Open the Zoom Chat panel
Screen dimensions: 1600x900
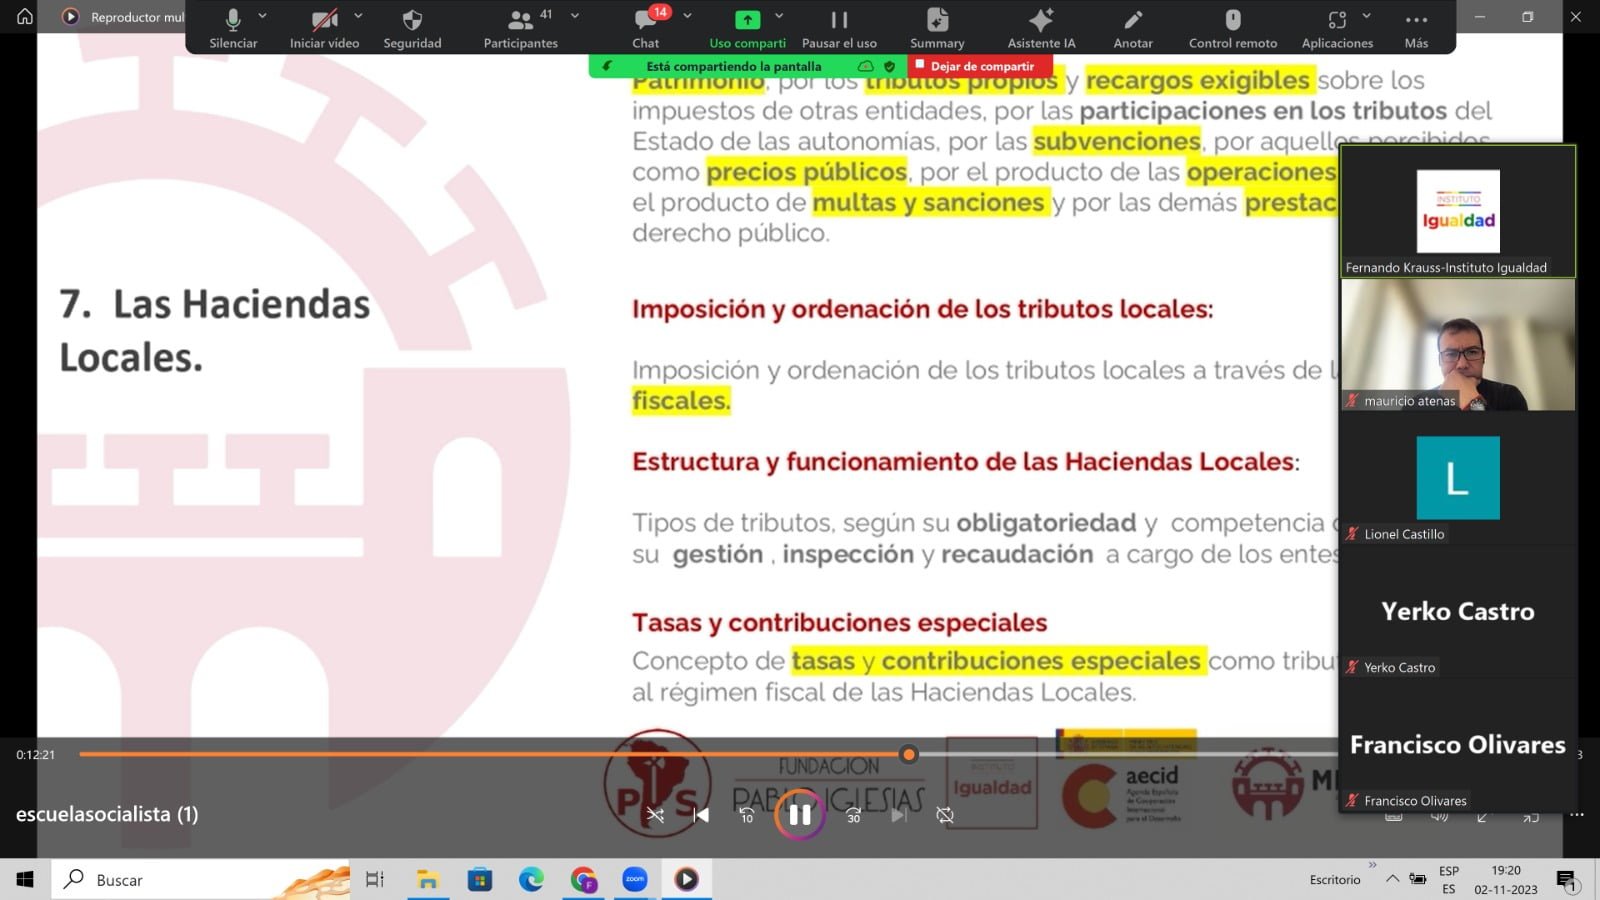[645, 27]
